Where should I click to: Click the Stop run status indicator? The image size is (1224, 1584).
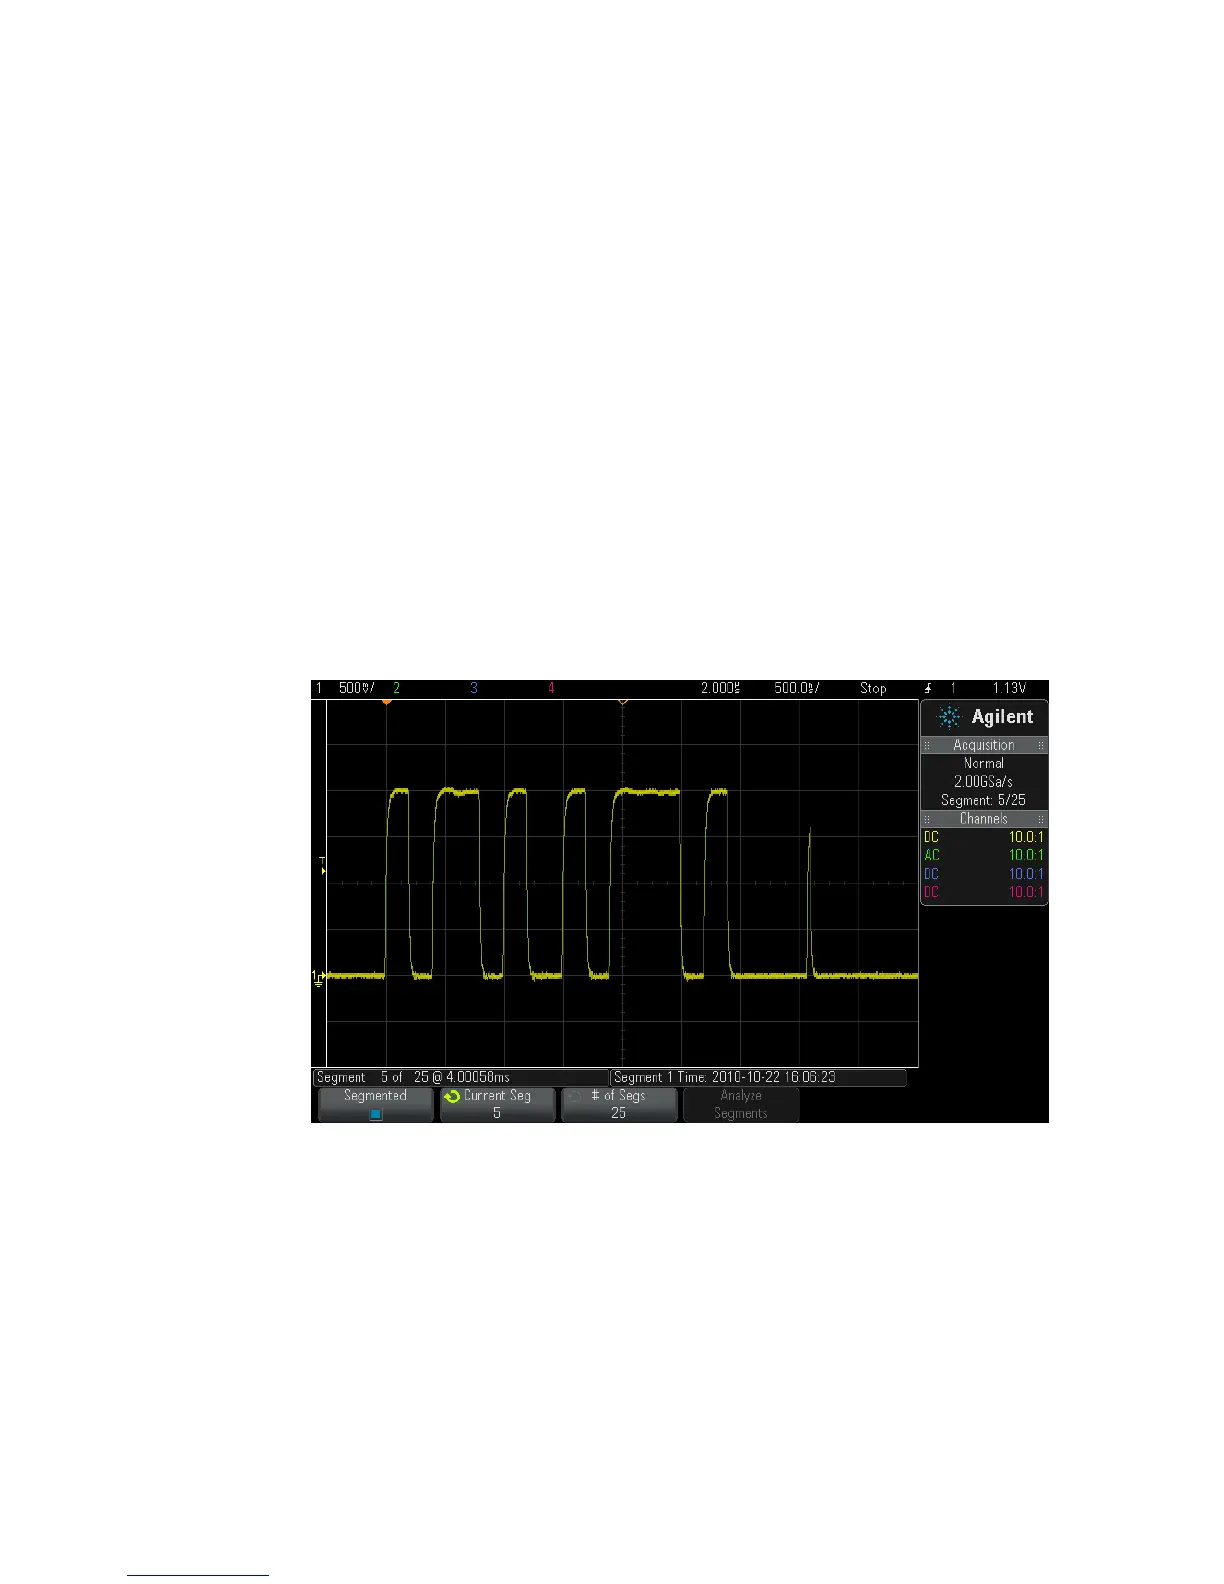pos(873,688)
